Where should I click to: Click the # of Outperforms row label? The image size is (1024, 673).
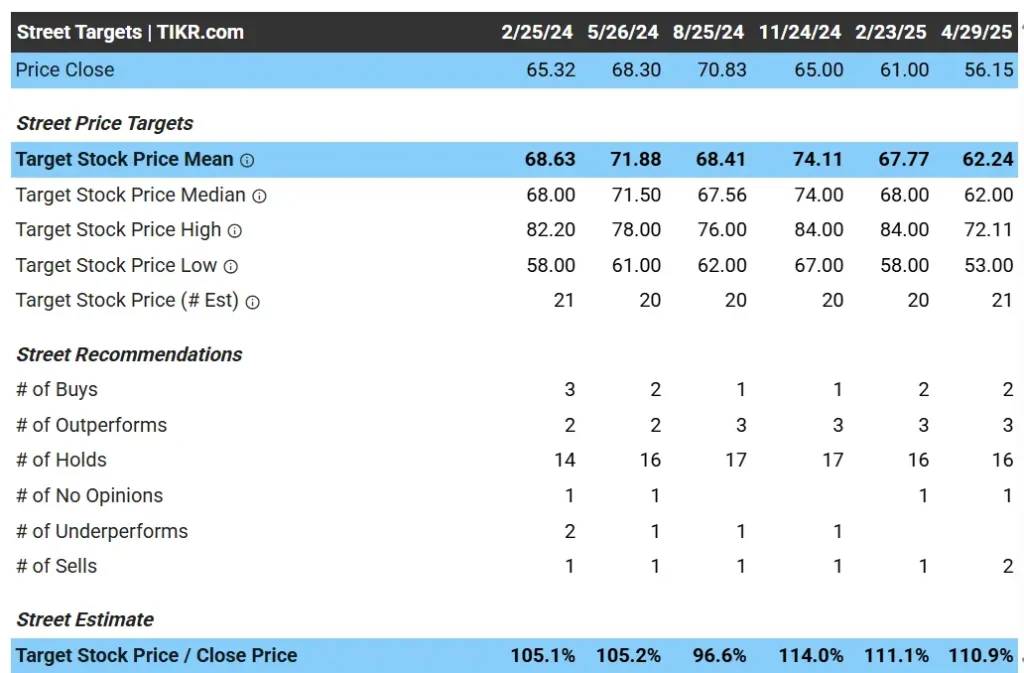tap(91, 426)
